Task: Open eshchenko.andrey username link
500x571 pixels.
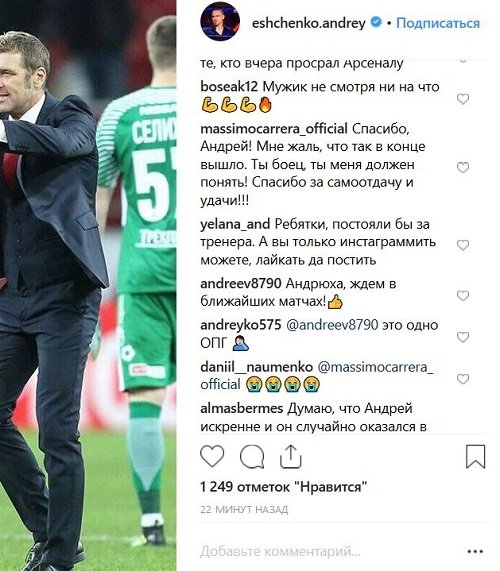Action: (x=309, y=23)
